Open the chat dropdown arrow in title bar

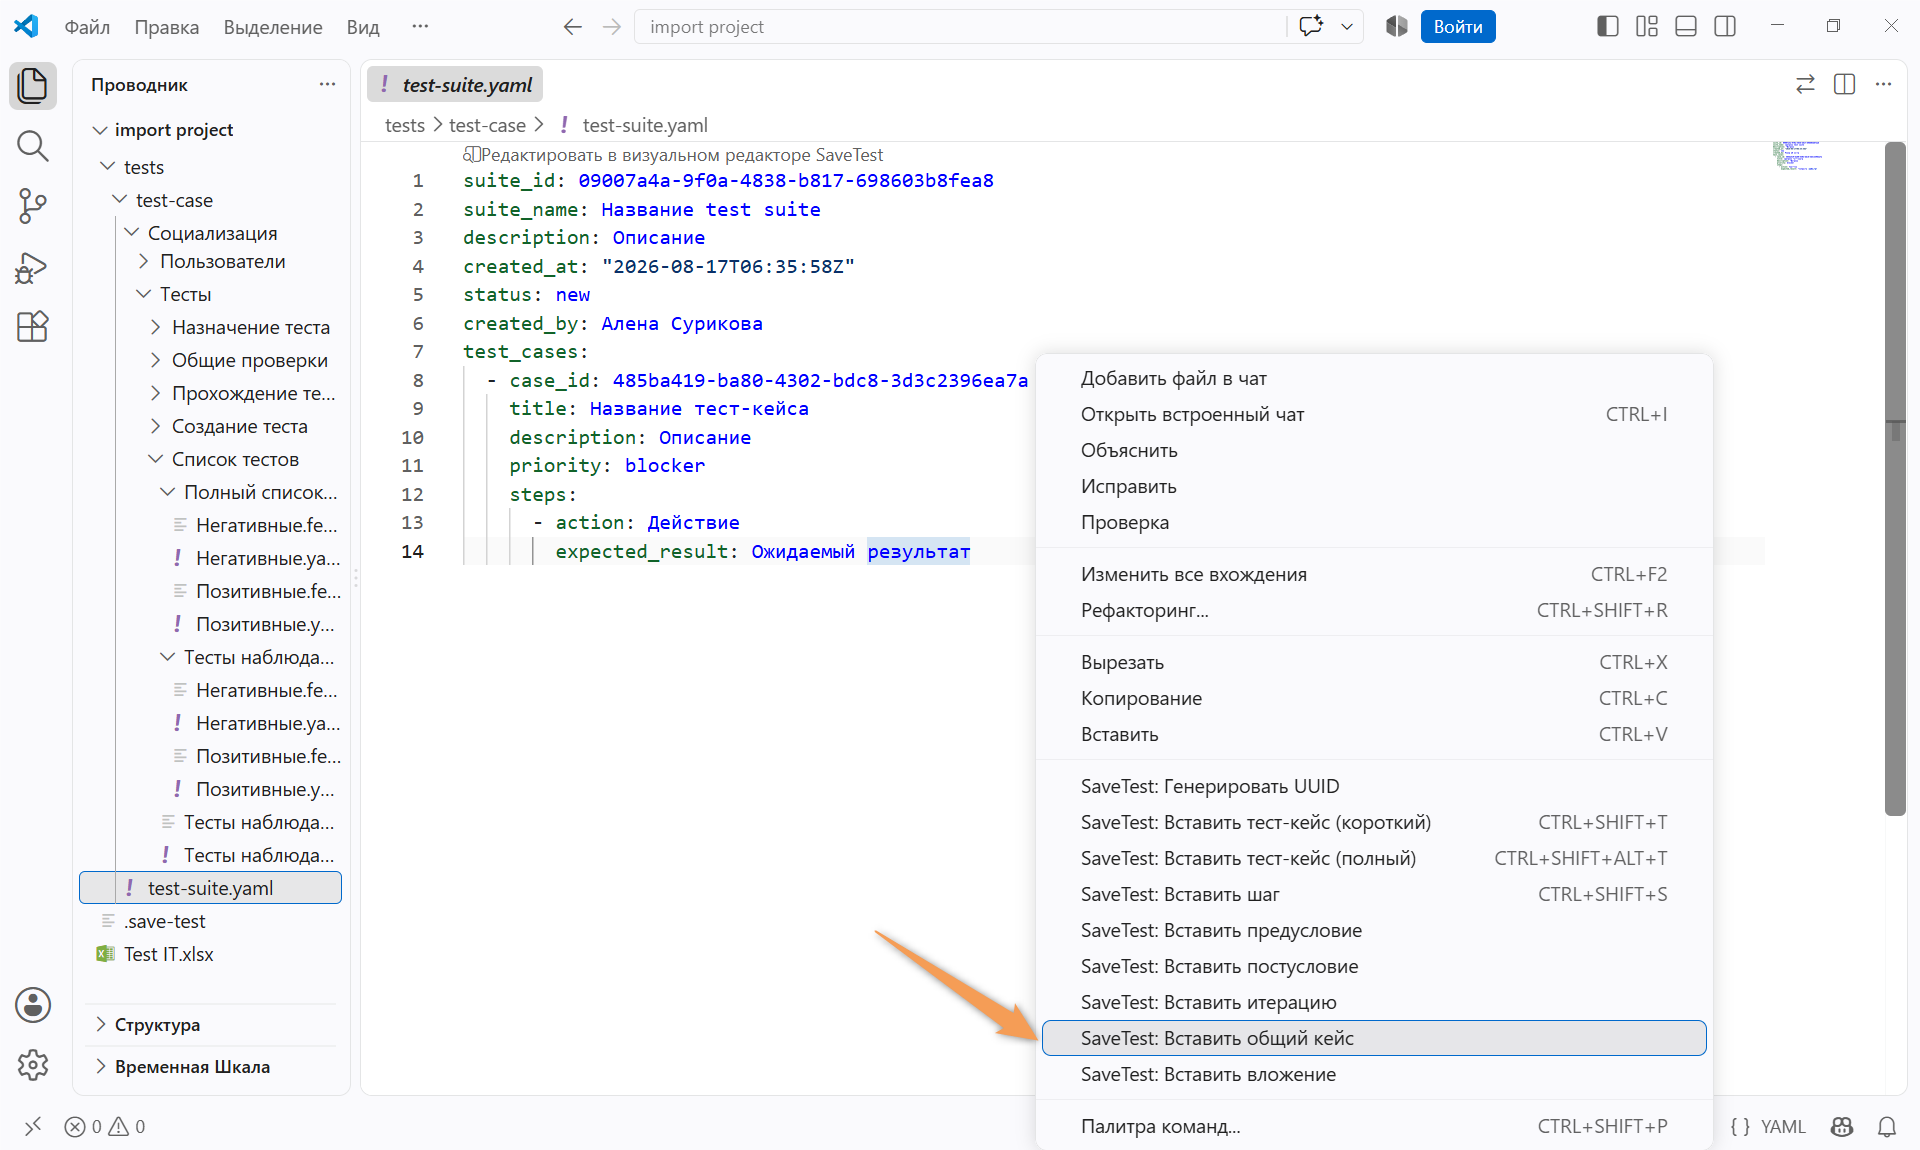click(x=1347, y=27)
